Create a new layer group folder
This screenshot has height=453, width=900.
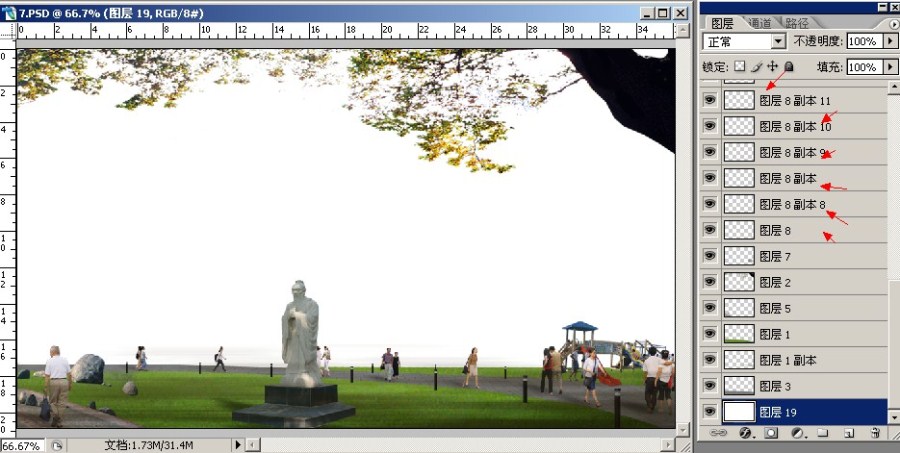[823, 433]
